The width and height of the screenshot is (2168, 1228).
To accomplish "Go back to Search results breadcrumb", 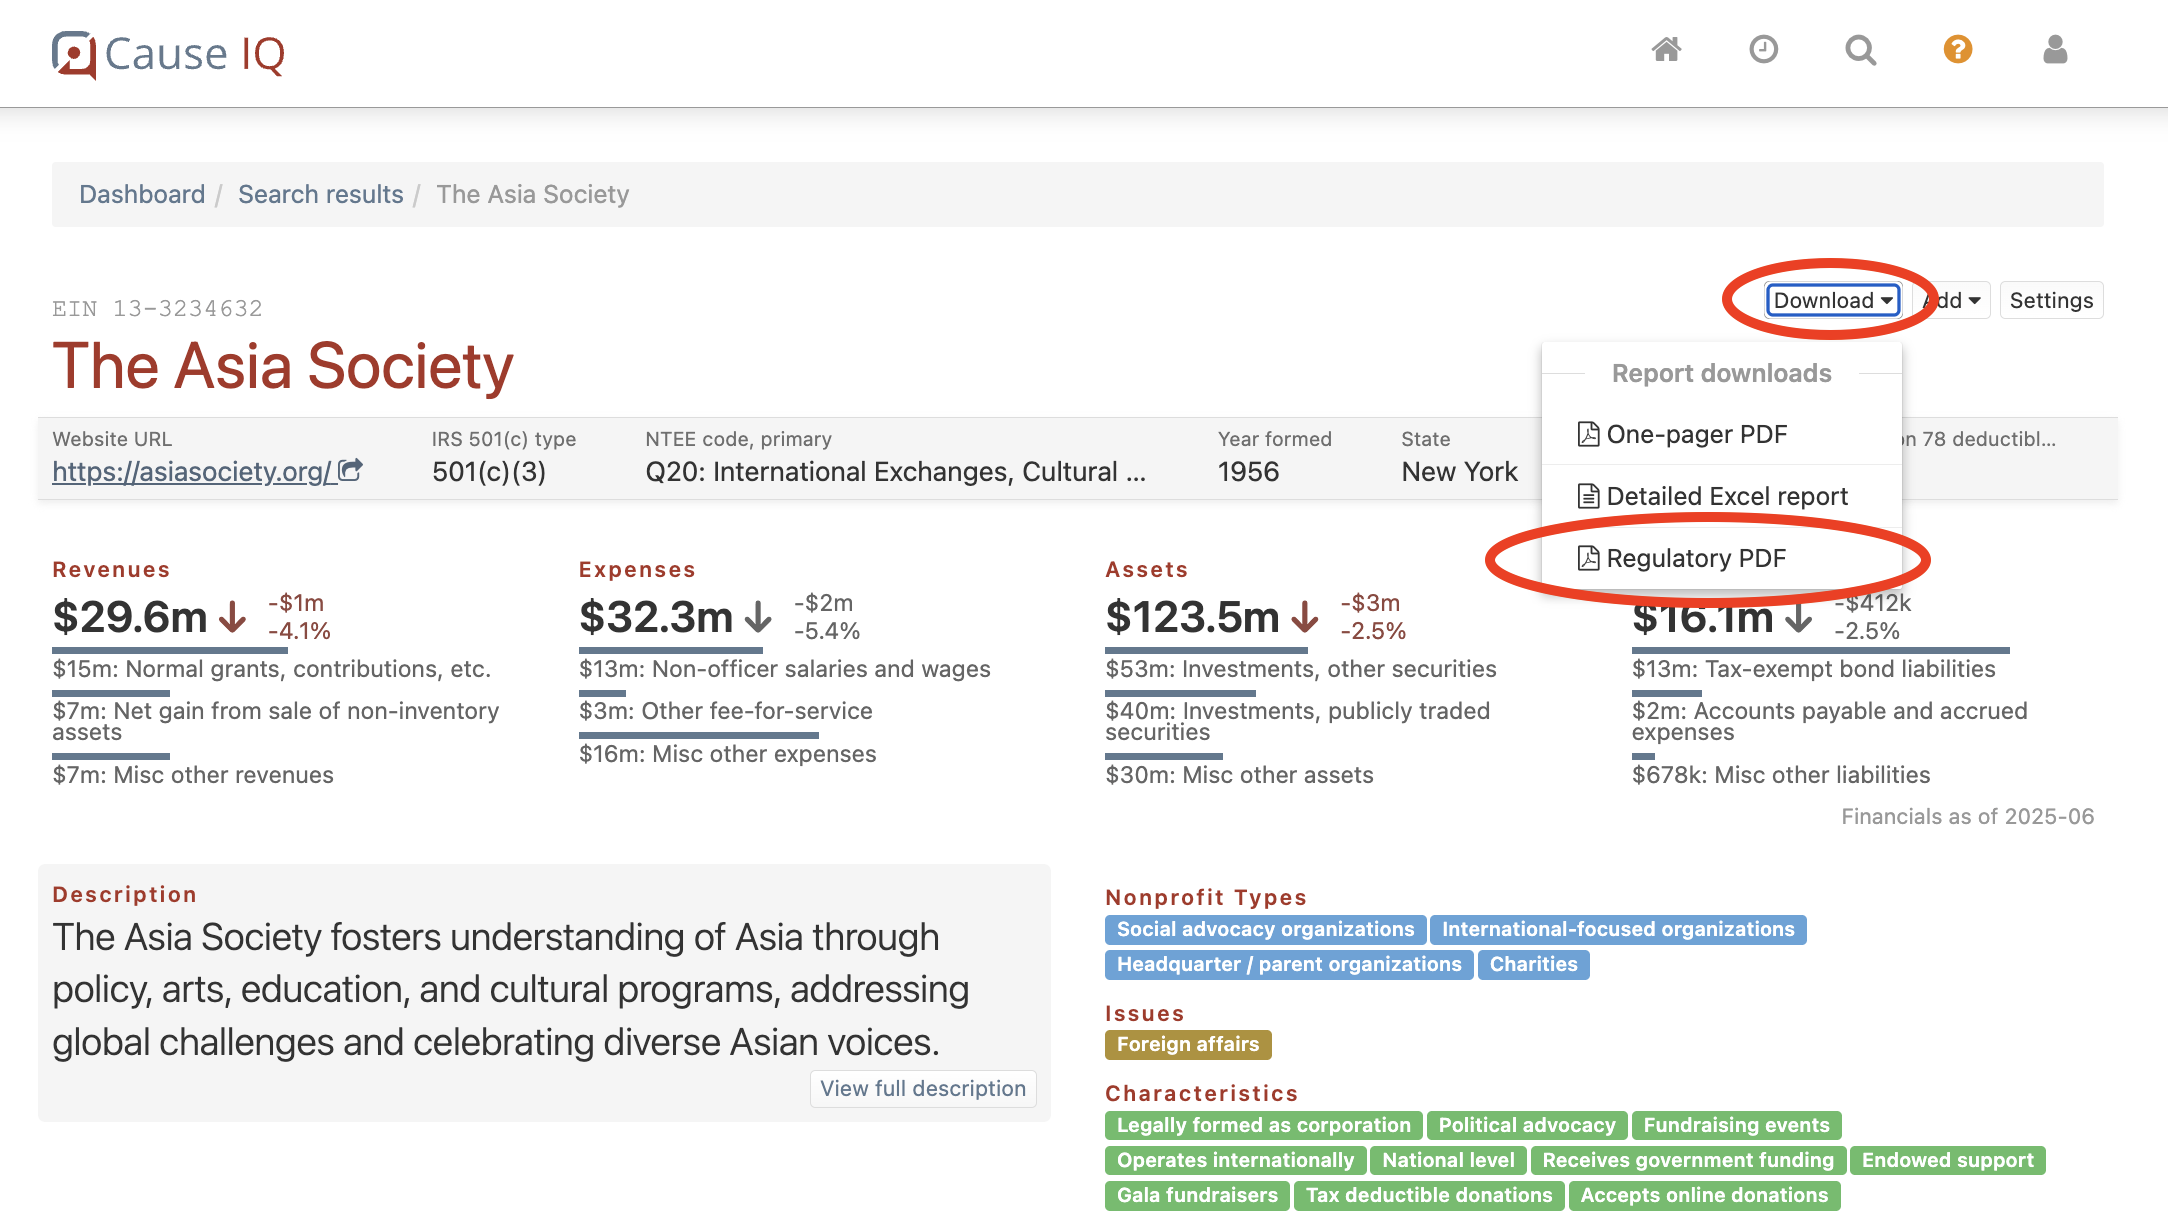I will click(x=321, y=194).
